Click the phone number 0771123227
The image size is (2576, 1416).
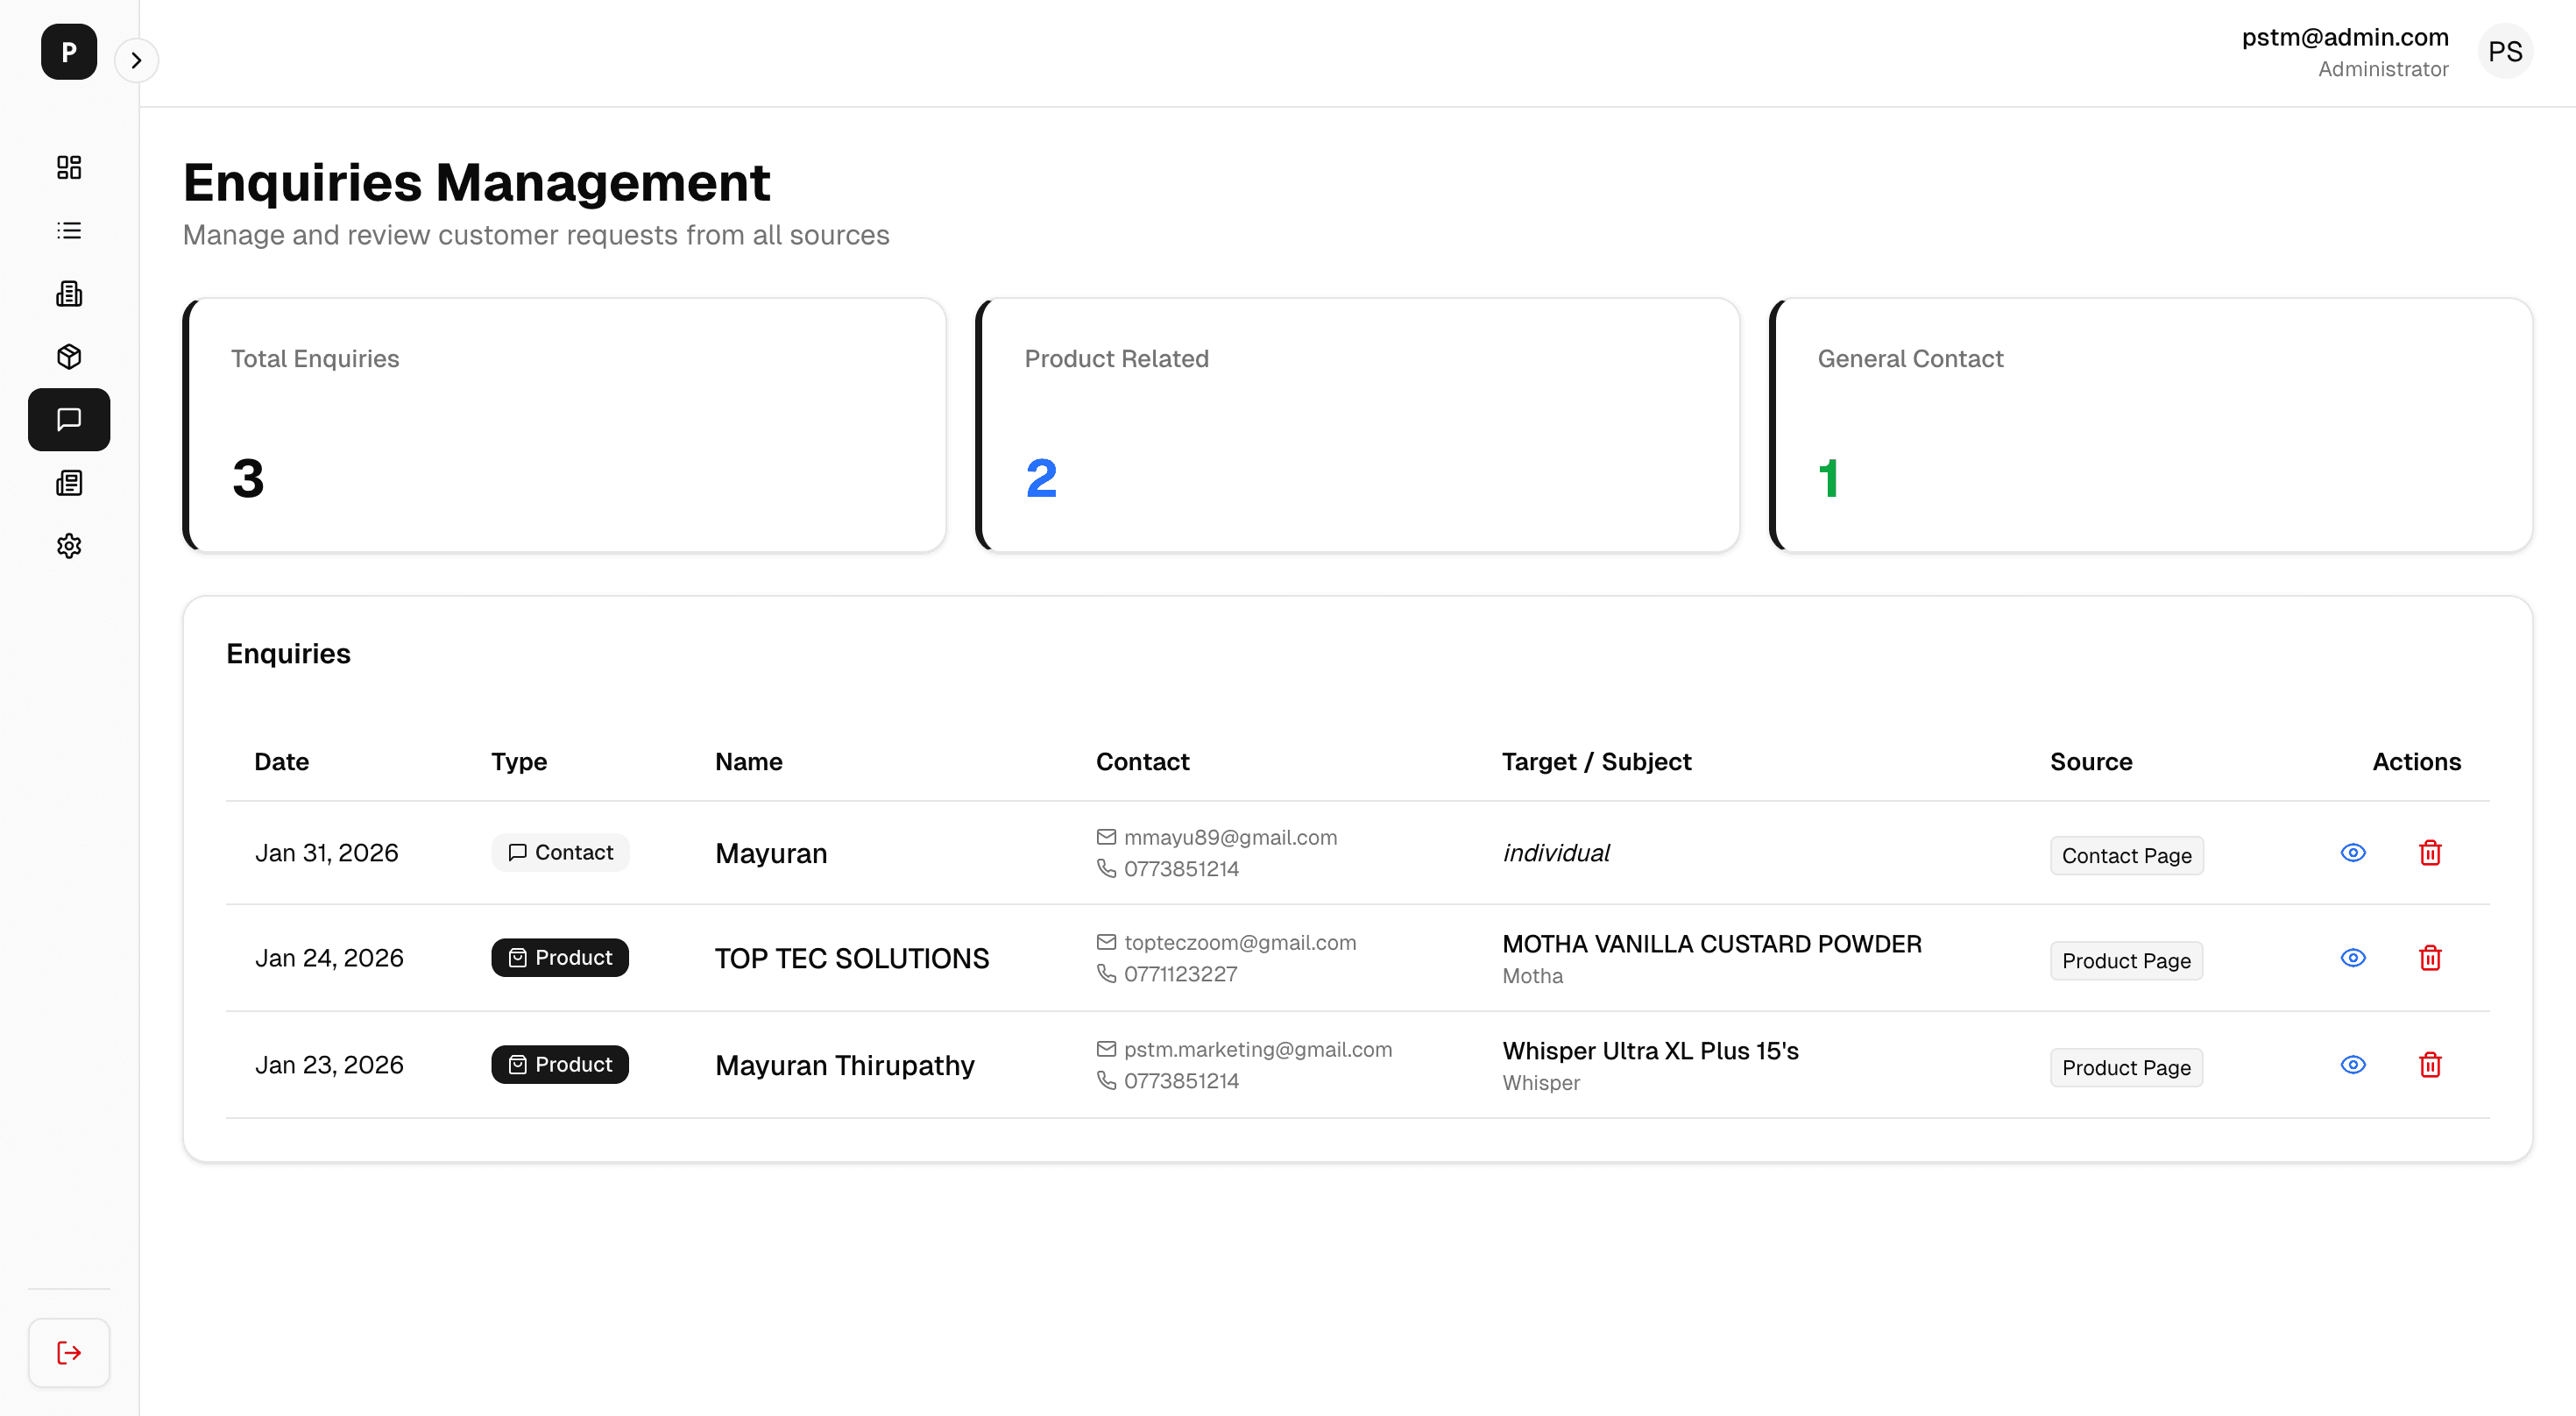tap(1181, 974)
